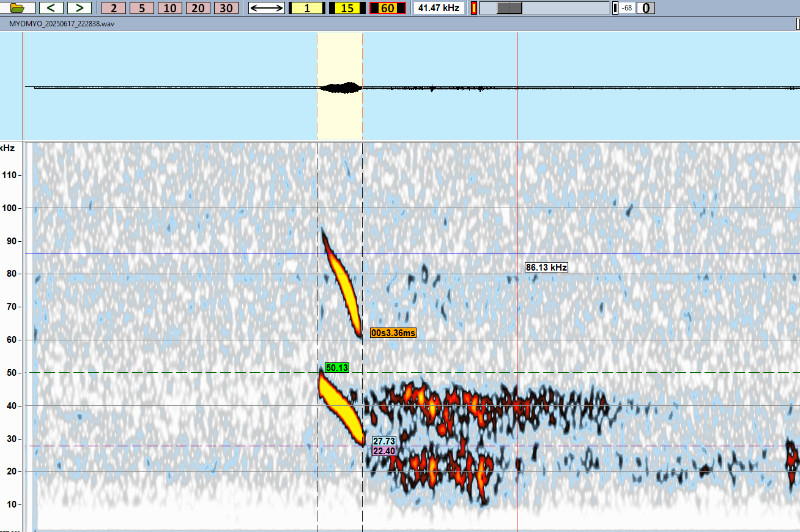The height and width of the screenshot is (532, 800).
Task: Set zoom level to 10
Action: 170,8
